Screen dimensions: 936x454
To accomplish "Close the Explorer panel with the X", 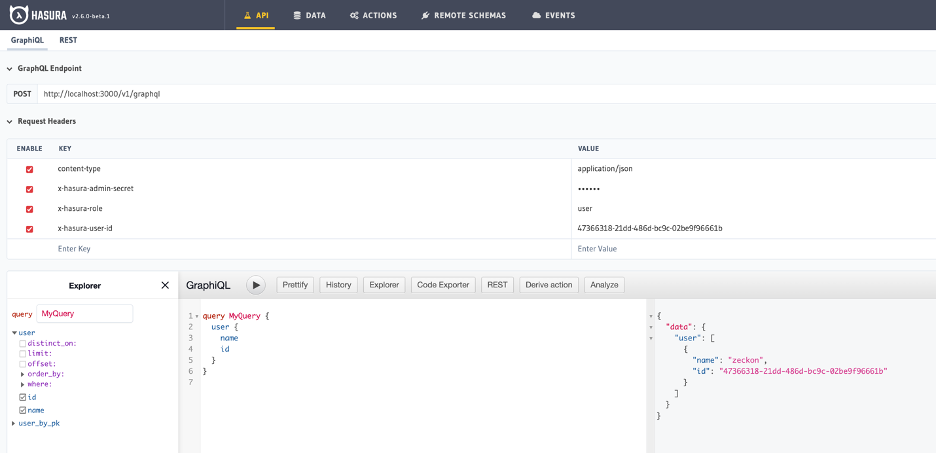I will tap(165, 285).
